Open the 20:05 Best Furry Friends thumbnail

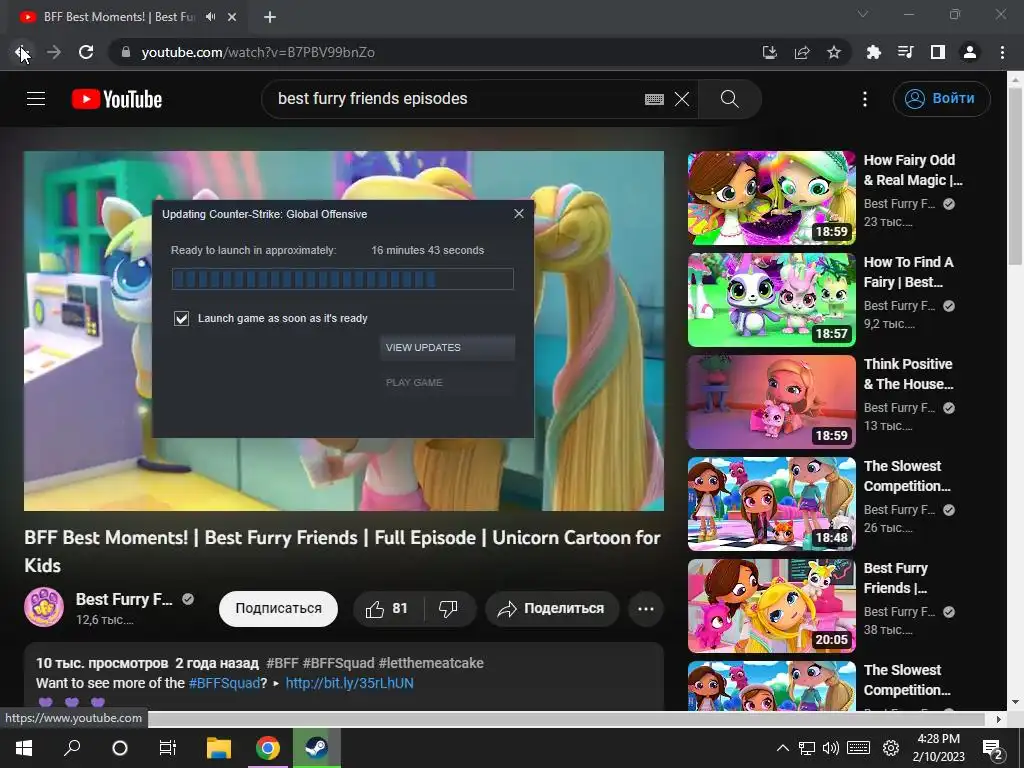point(771,605)
